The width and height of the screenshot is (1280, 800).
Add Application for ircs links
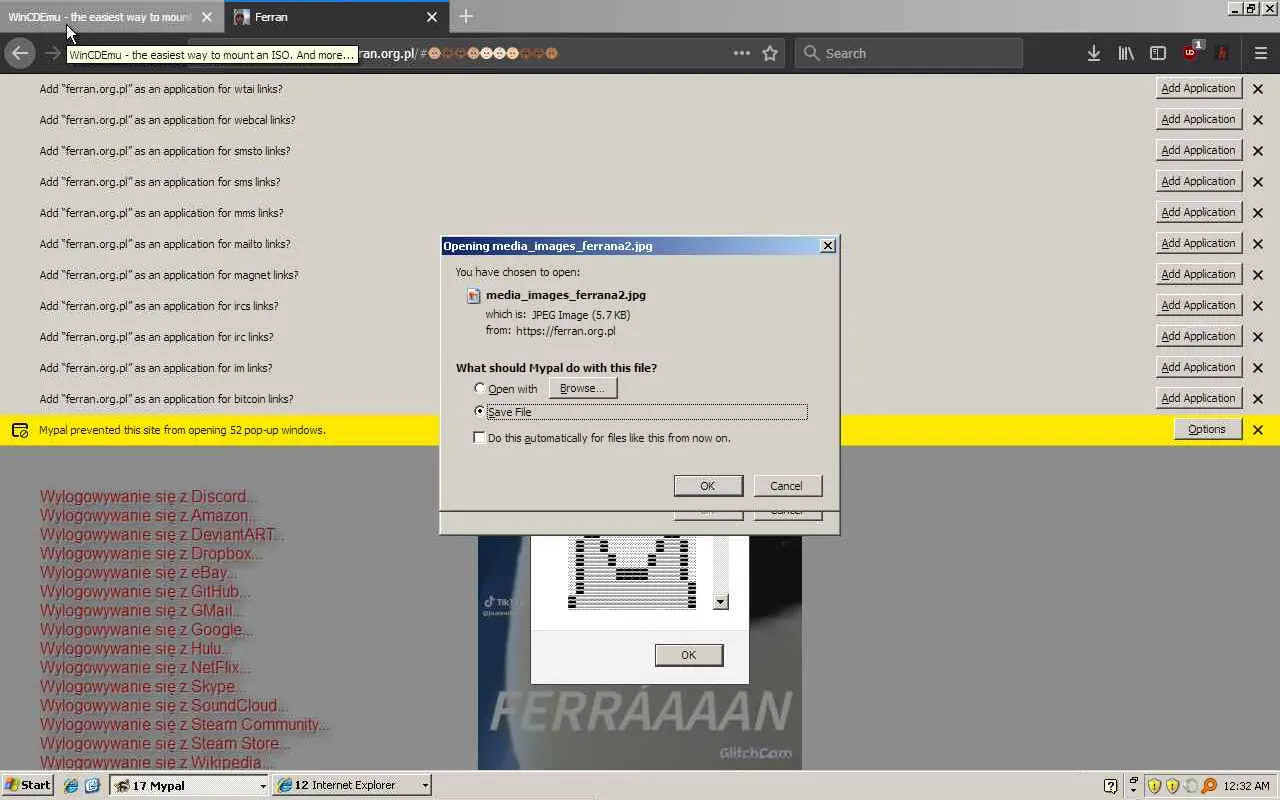pyautogui.click(x=1198, y=305)
